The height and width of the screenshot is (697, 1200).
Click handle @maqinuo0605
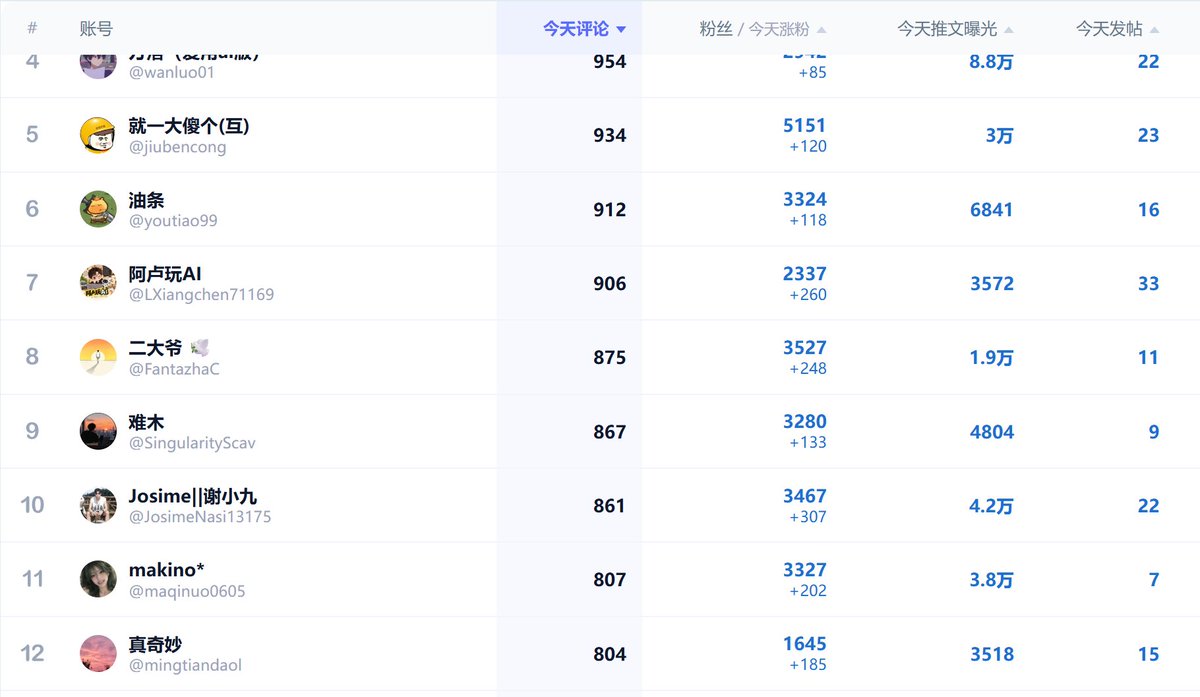point(187,591)
